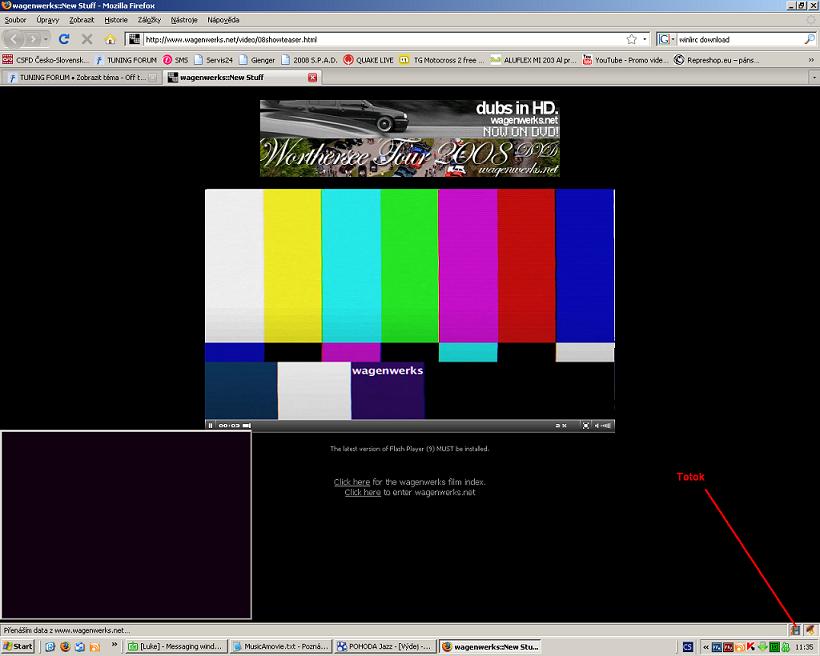Click the Worthersee Tour 2008 DVD banner

point(409,157)
